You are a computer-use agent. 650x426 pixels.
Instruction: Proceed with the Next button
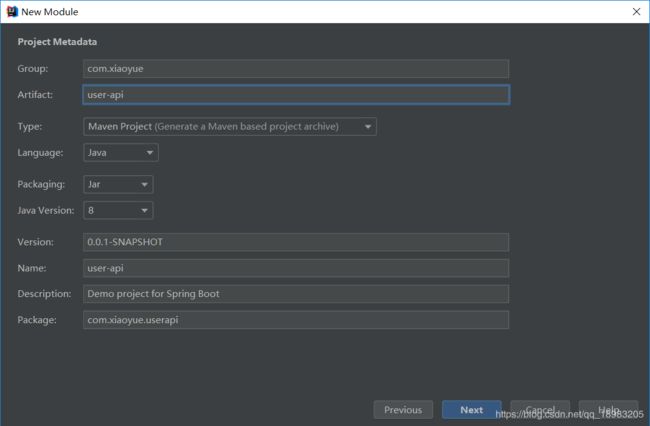pos(472,410)
